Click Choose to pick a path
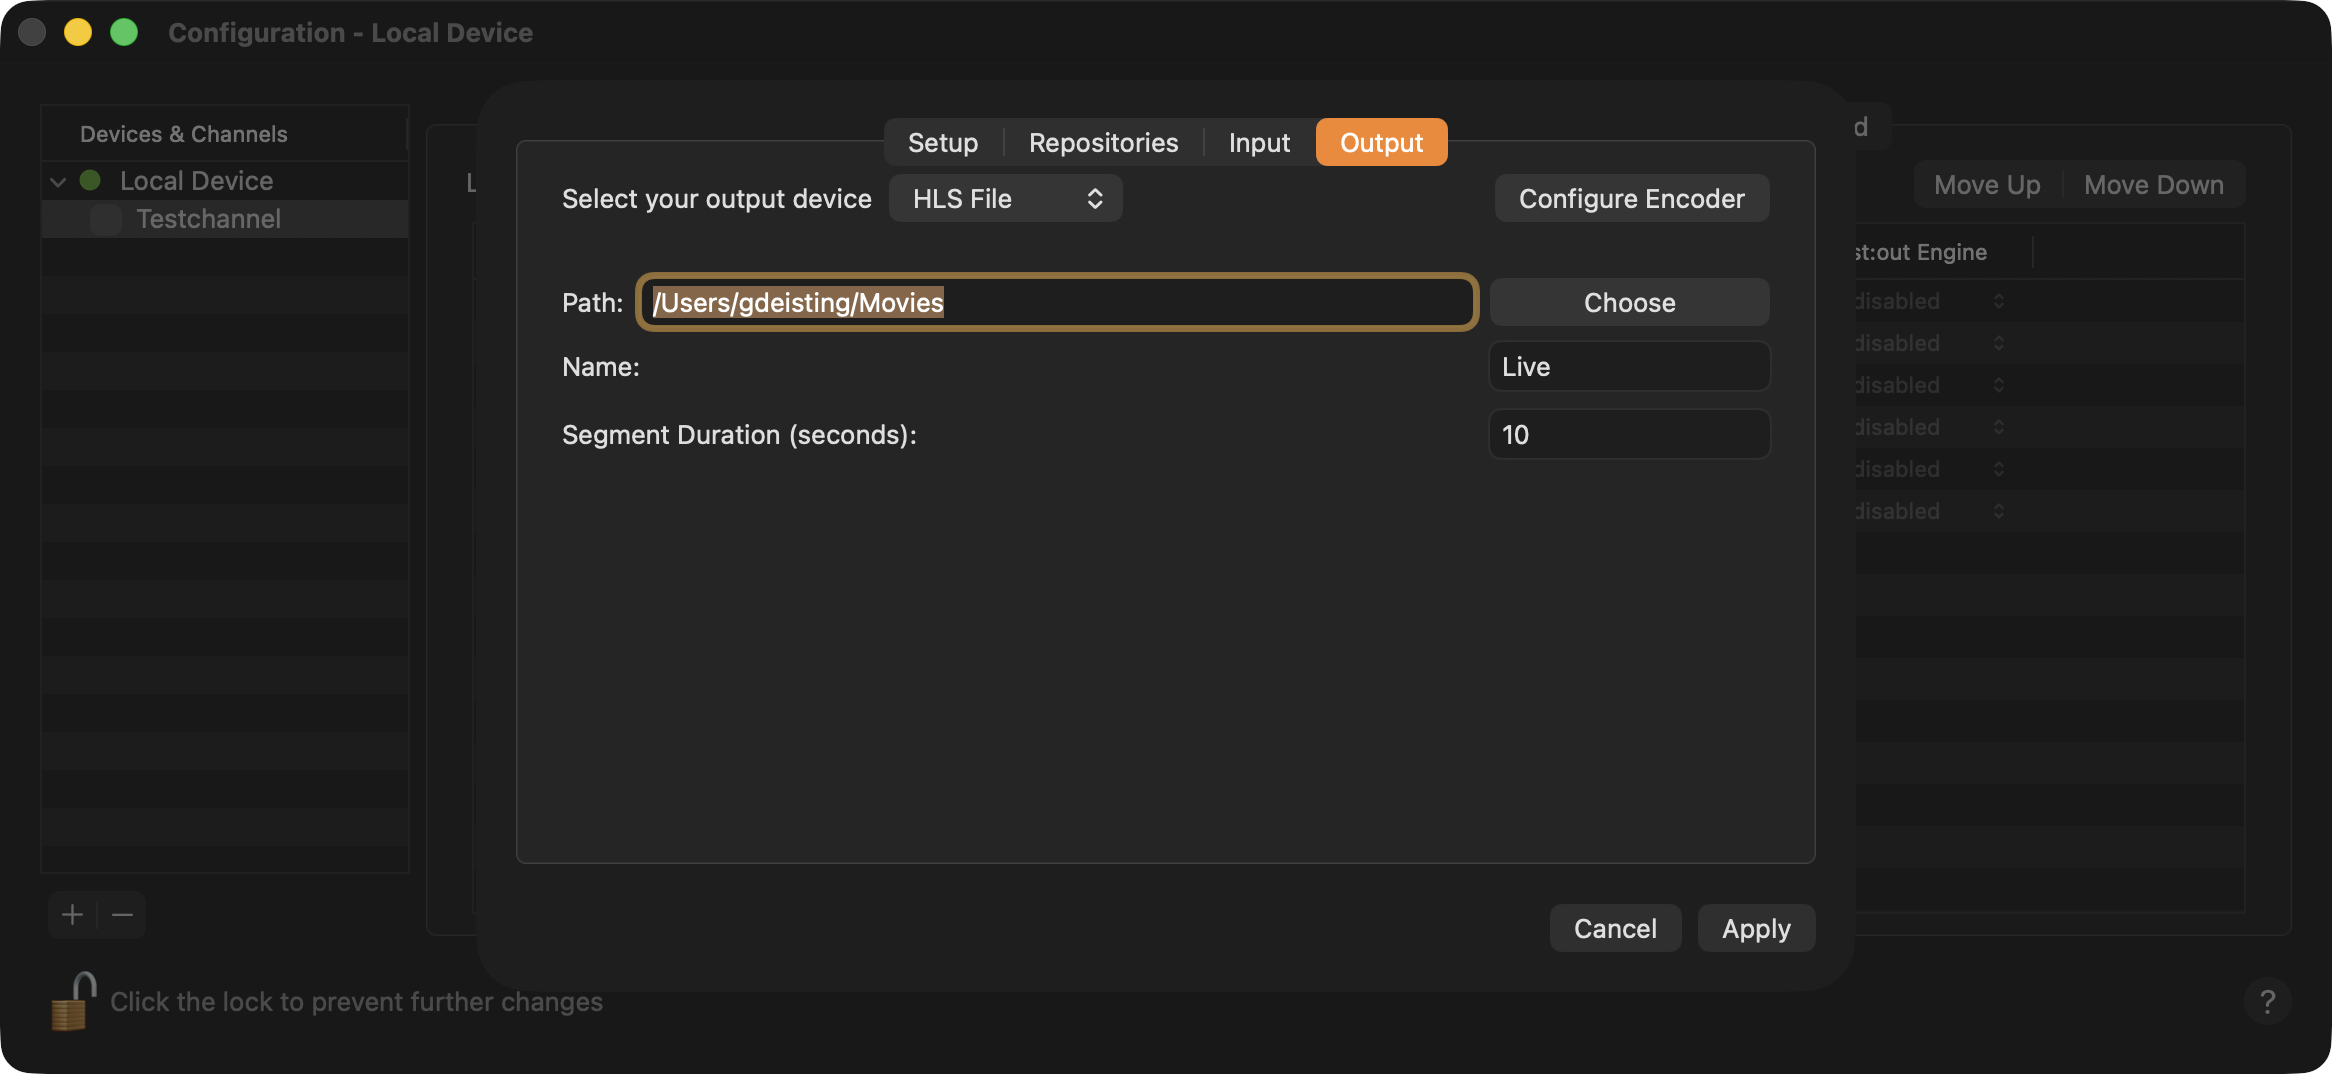This screenshot has width=2332, height=1074. 1629,303
